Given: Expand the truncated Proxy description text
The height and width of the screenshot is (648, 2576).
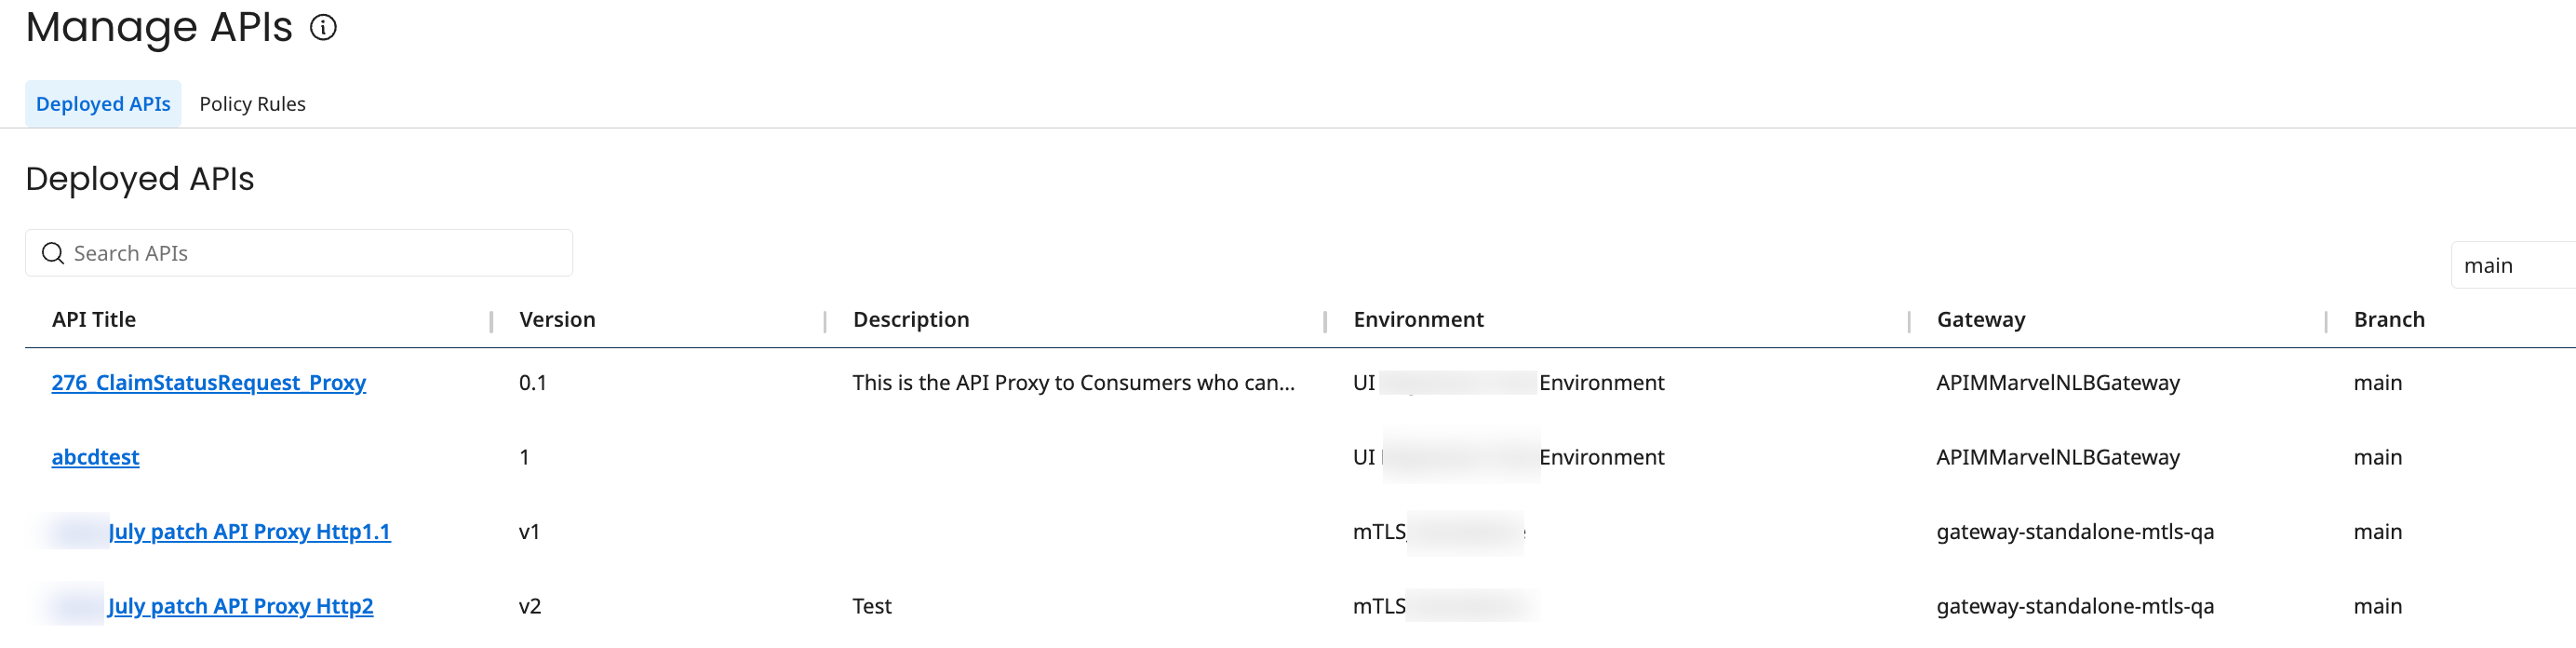Looking at the screenshot, I should (1073, 382).
